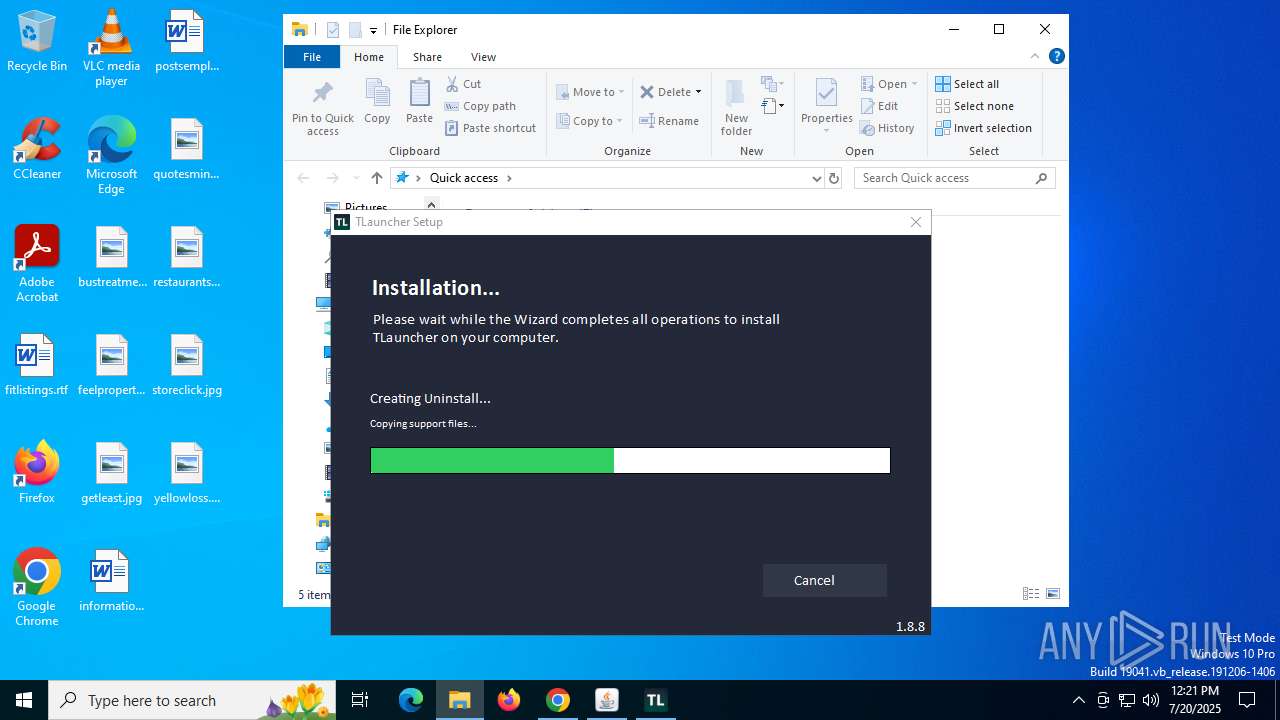Expand the Delete dropdown arrow
Image resolution: width=1280 pixels, height=720 pixels.
pos(698,92)
